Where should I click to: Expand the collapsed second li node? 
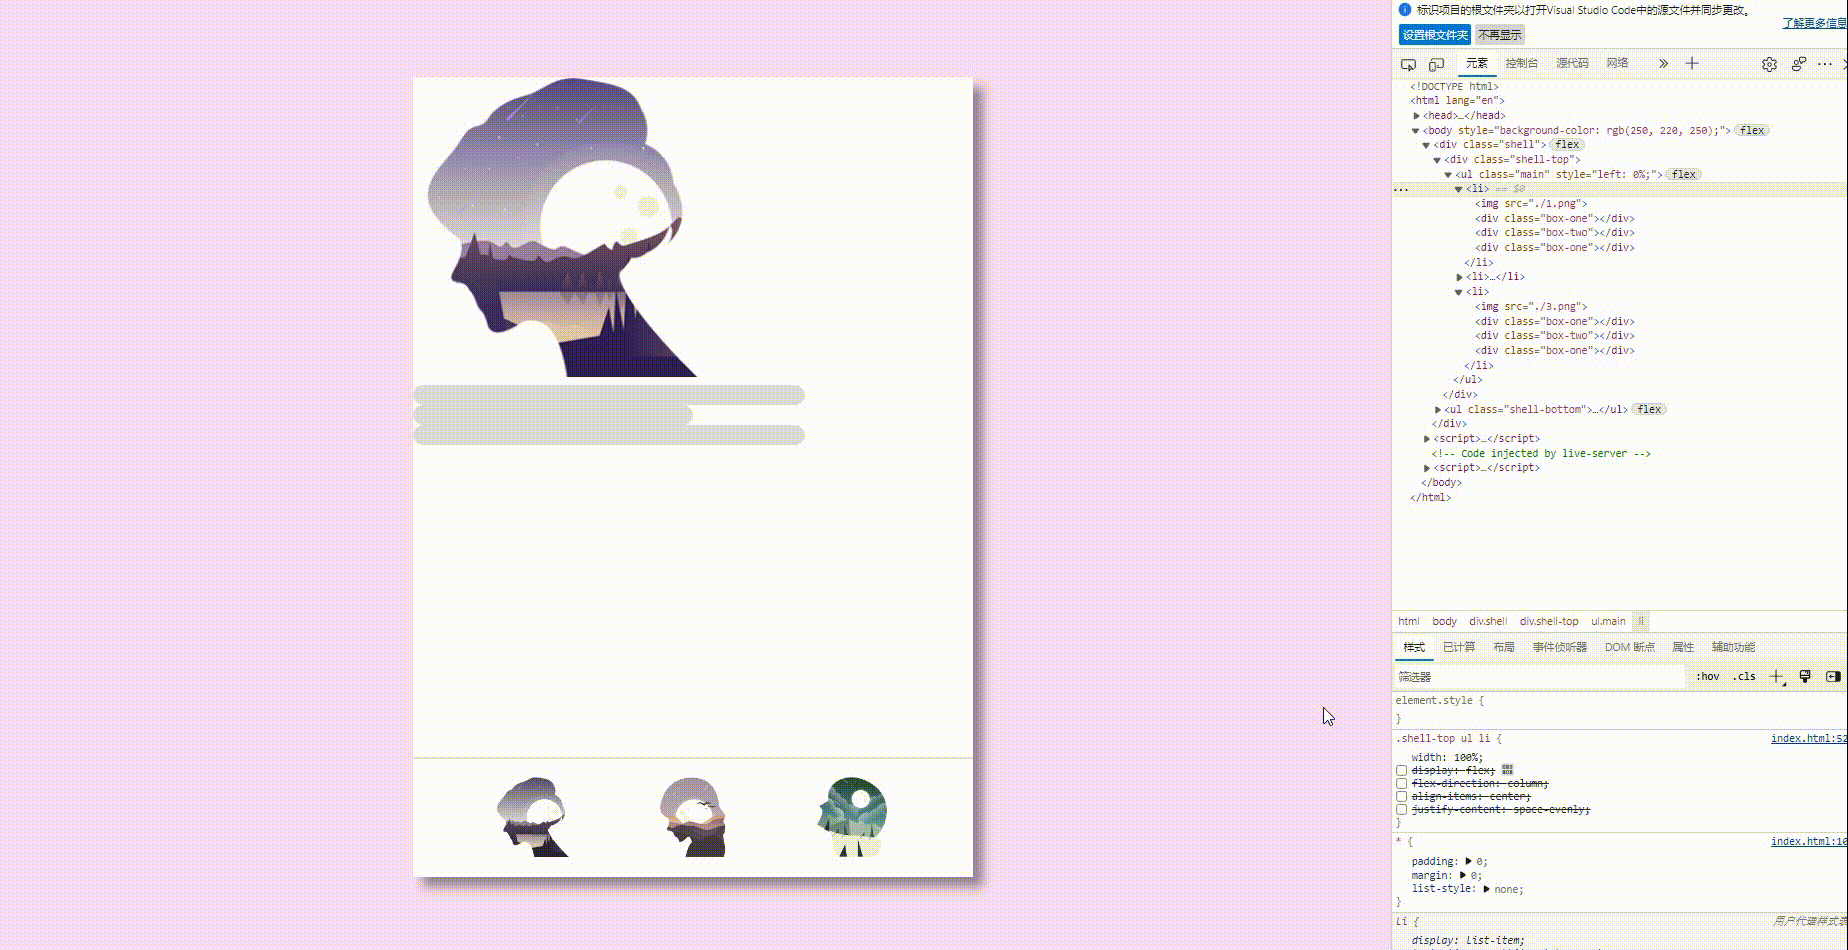click(x=1459, y=277)
